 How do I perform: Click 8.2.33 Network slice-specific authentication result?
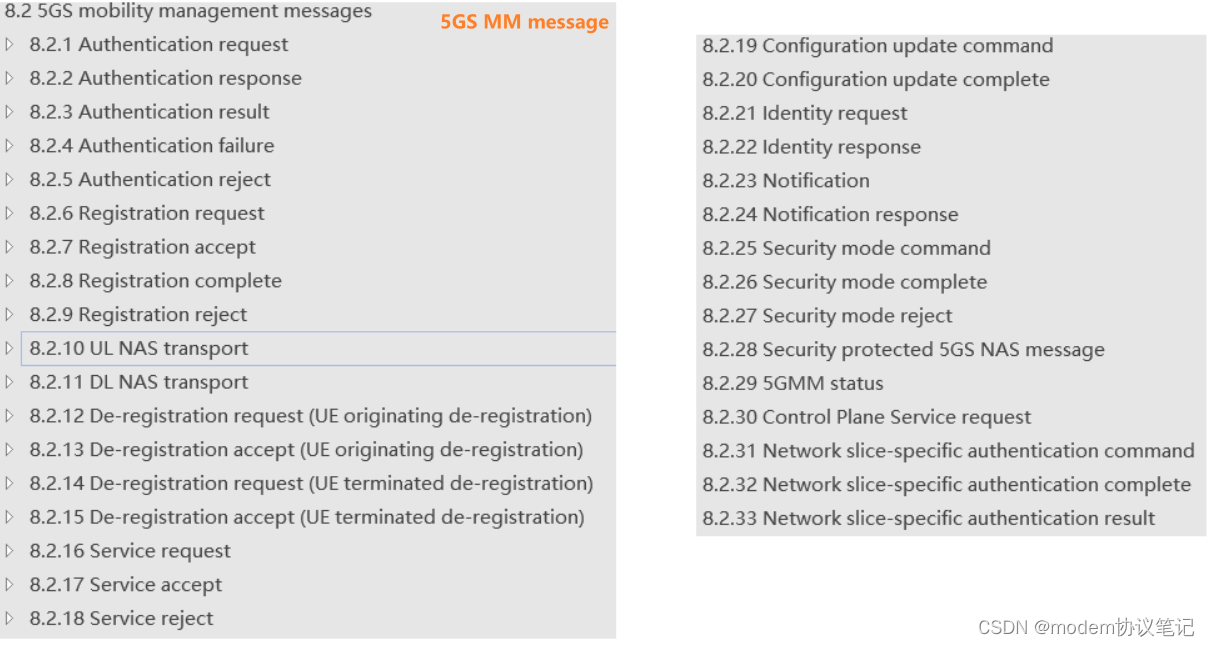point(928,518)
